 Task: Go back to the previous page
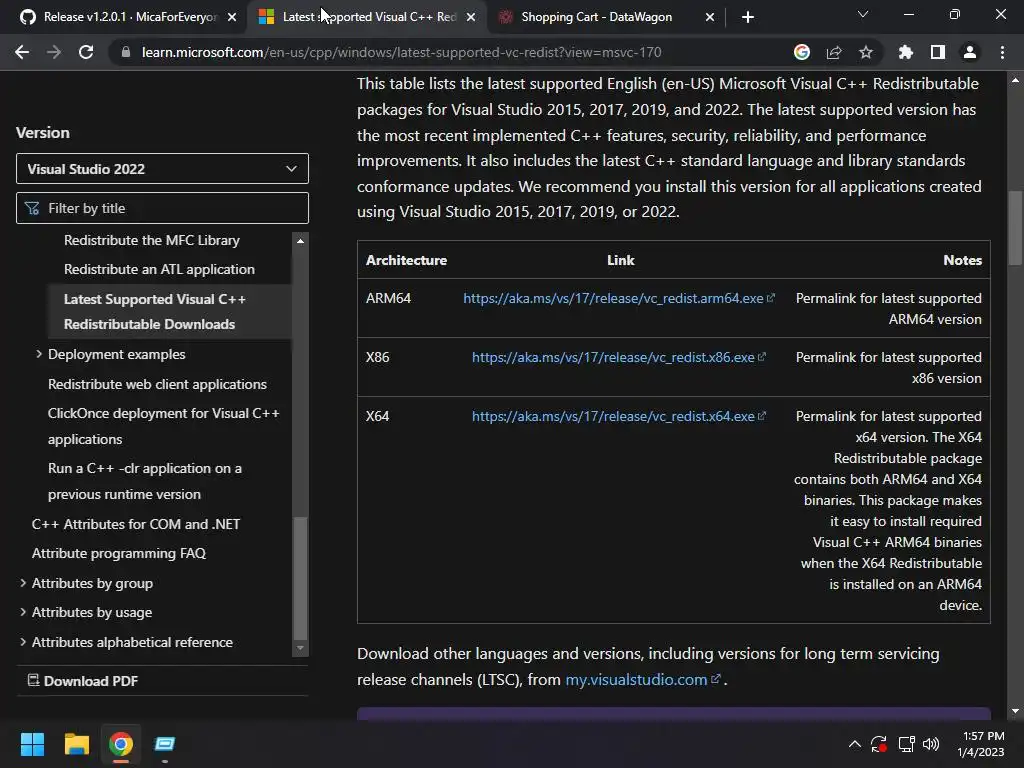click(22, 52)
